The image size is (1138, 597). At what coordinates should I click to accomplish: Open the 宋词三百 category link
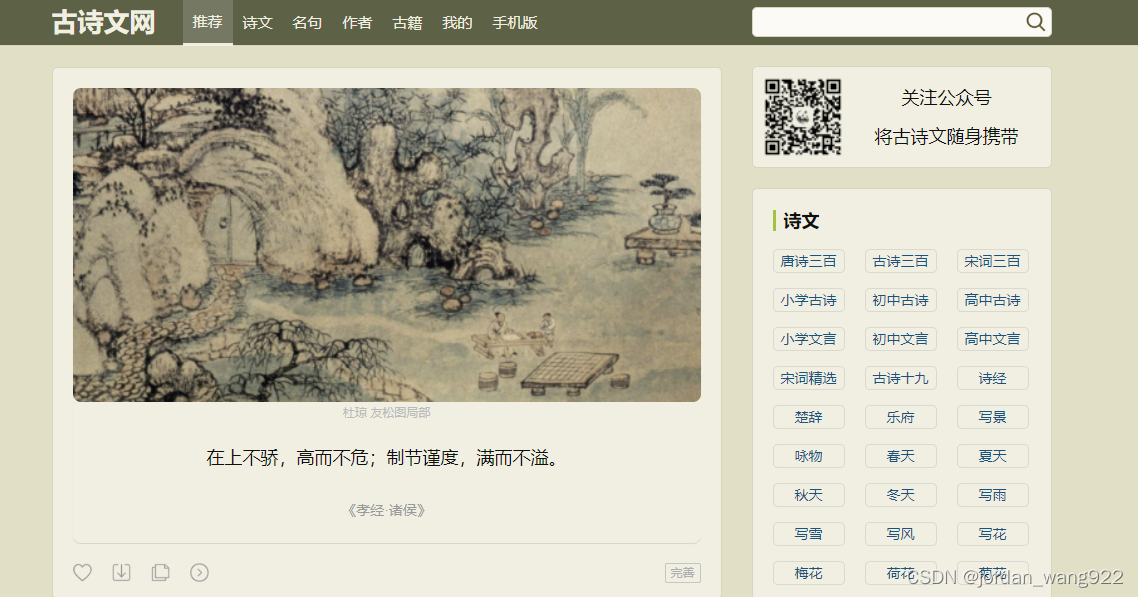pos(992,261)
